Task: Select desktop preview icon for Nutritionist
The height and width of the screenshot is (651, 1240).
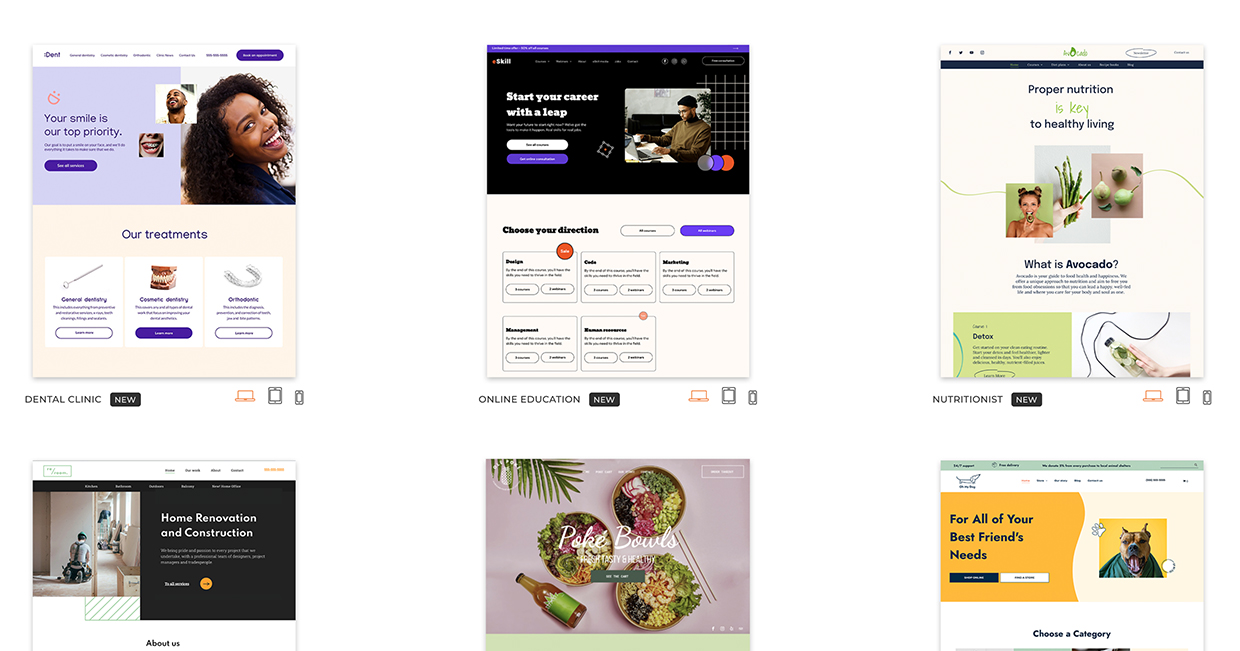Action: pyautogui.click(x=1153, y=397)
